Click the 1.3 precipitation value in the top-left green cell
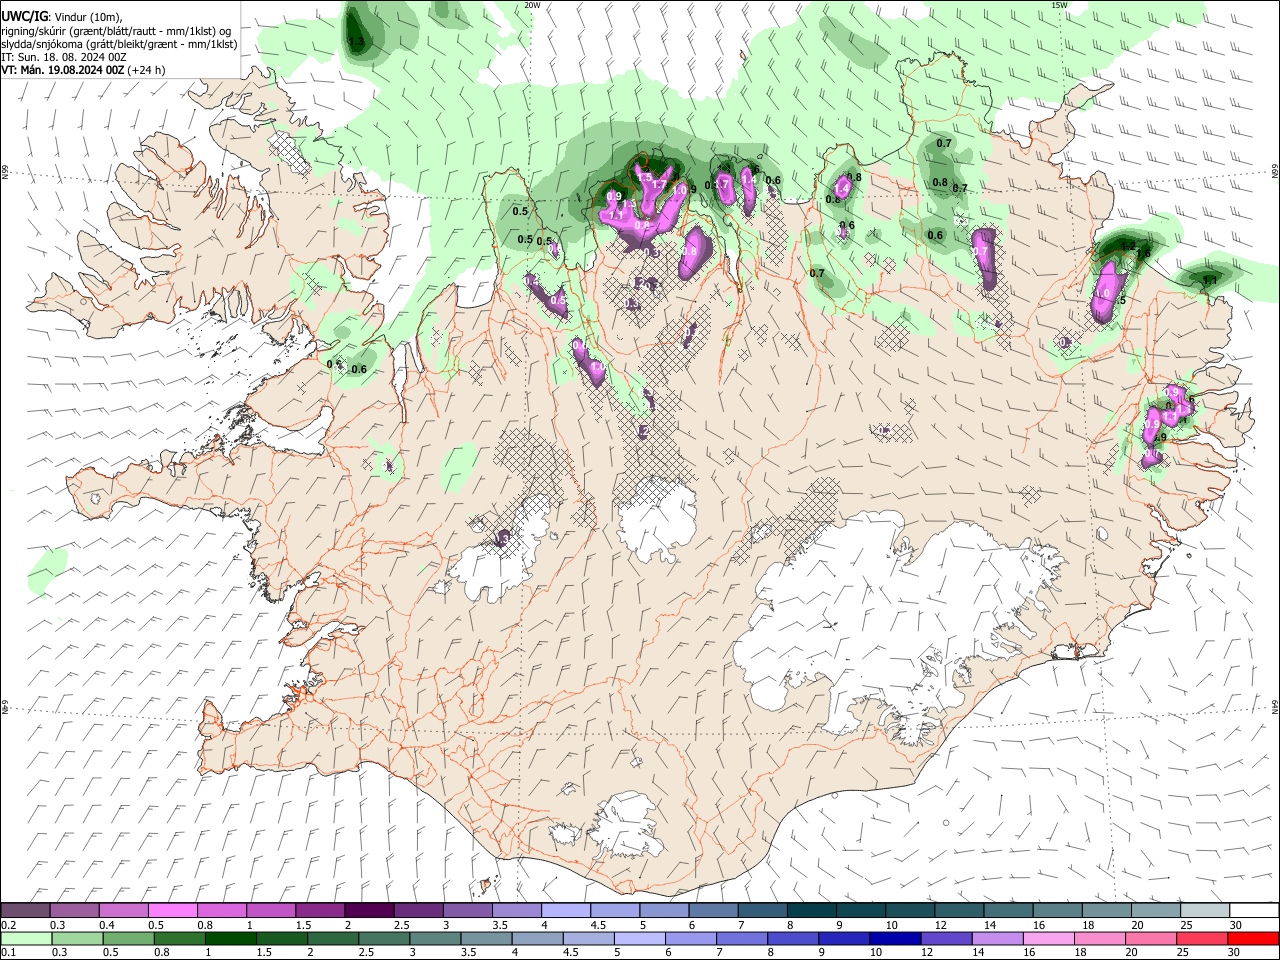1280x960 pixels. coord(357,41)
